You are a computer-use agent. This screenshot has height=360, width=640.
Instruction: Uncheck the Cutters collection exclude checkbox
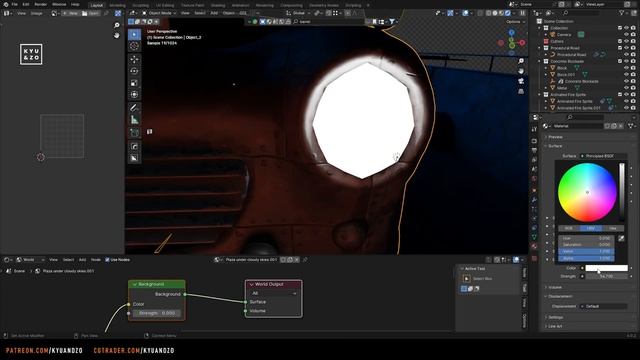[620, 41]
